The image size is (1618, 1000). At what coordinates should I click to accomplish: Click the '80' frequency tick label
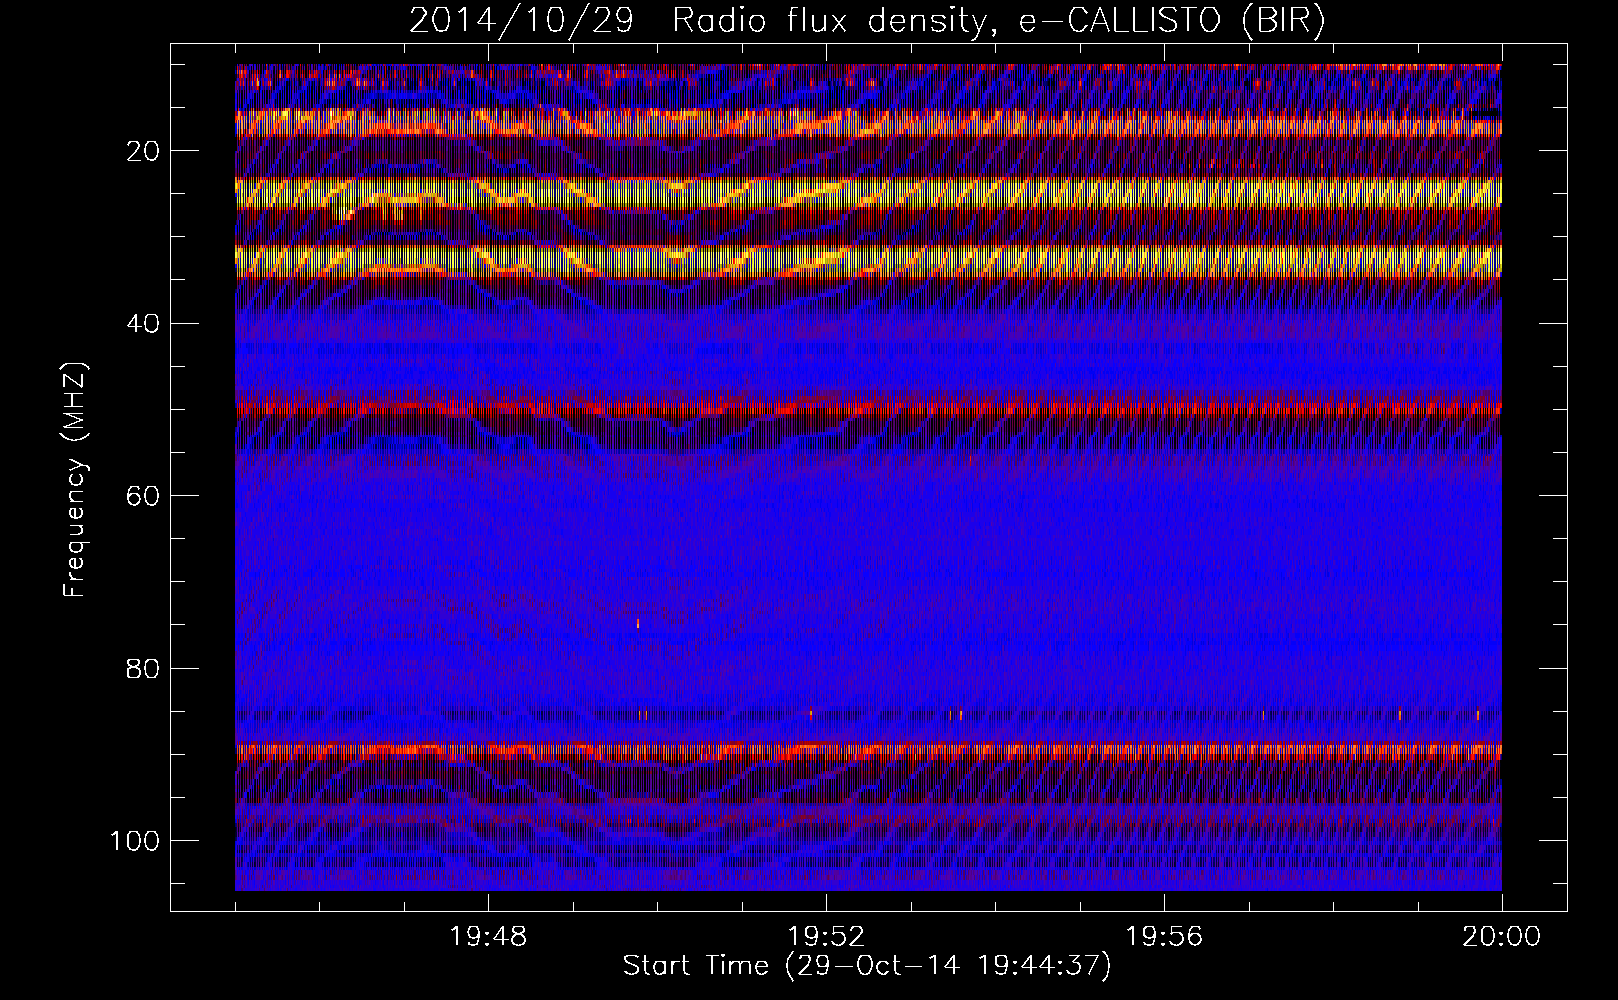coord(143,668)
